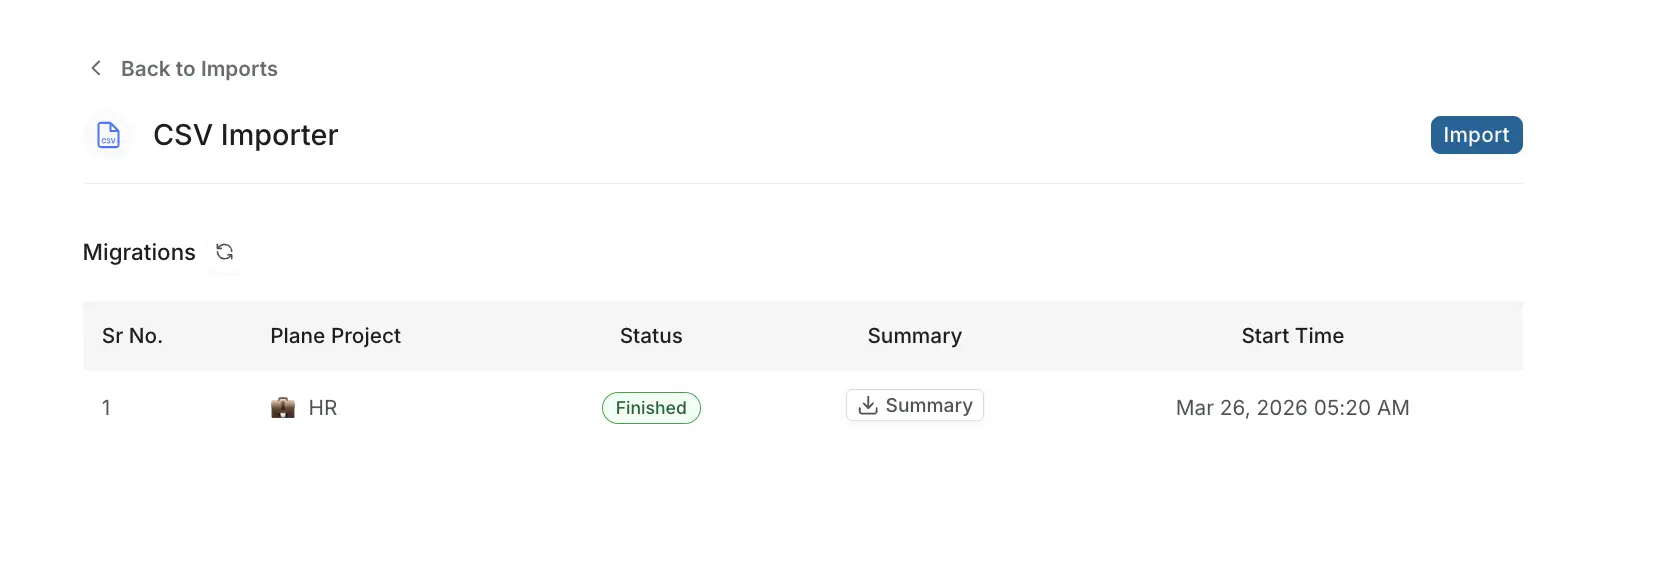Screen dimensions: 1668x588
Task: Click the back chevron arrow near Back to Imports
Action: (x=95, y=67)
